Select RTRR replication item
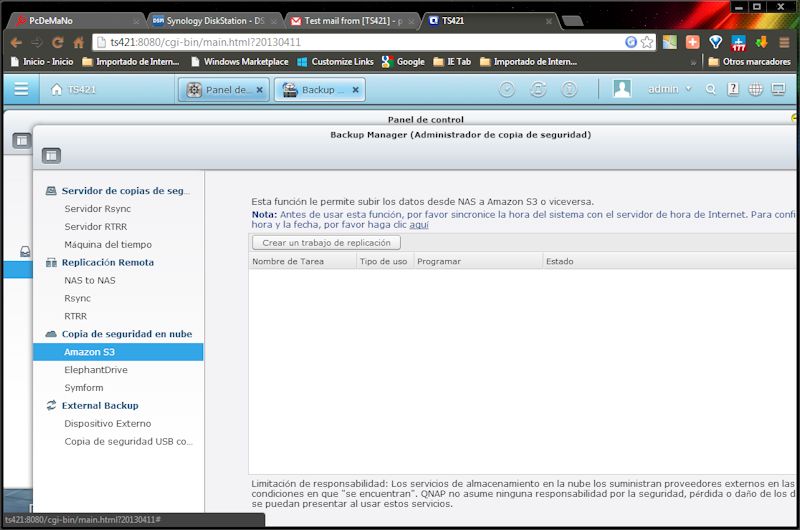The width and height of the screenshot is (800, 530). [x=76, y=316]
